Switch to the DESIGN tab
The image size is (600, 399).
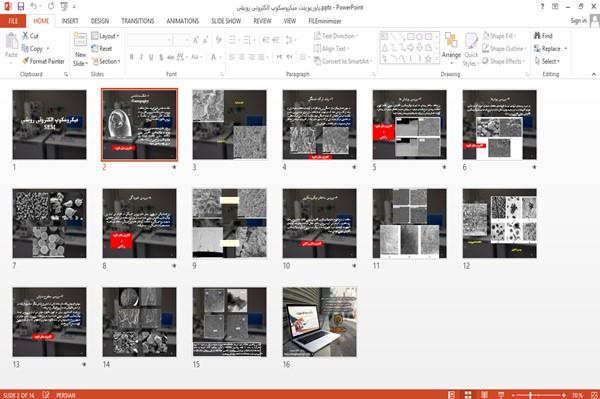click(x=100, y=21)
